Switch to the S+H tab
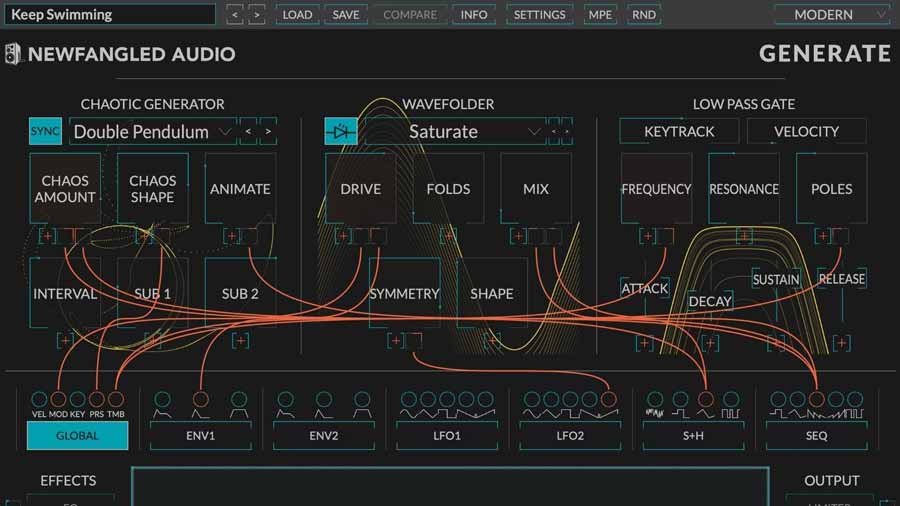 click(693, 435)
